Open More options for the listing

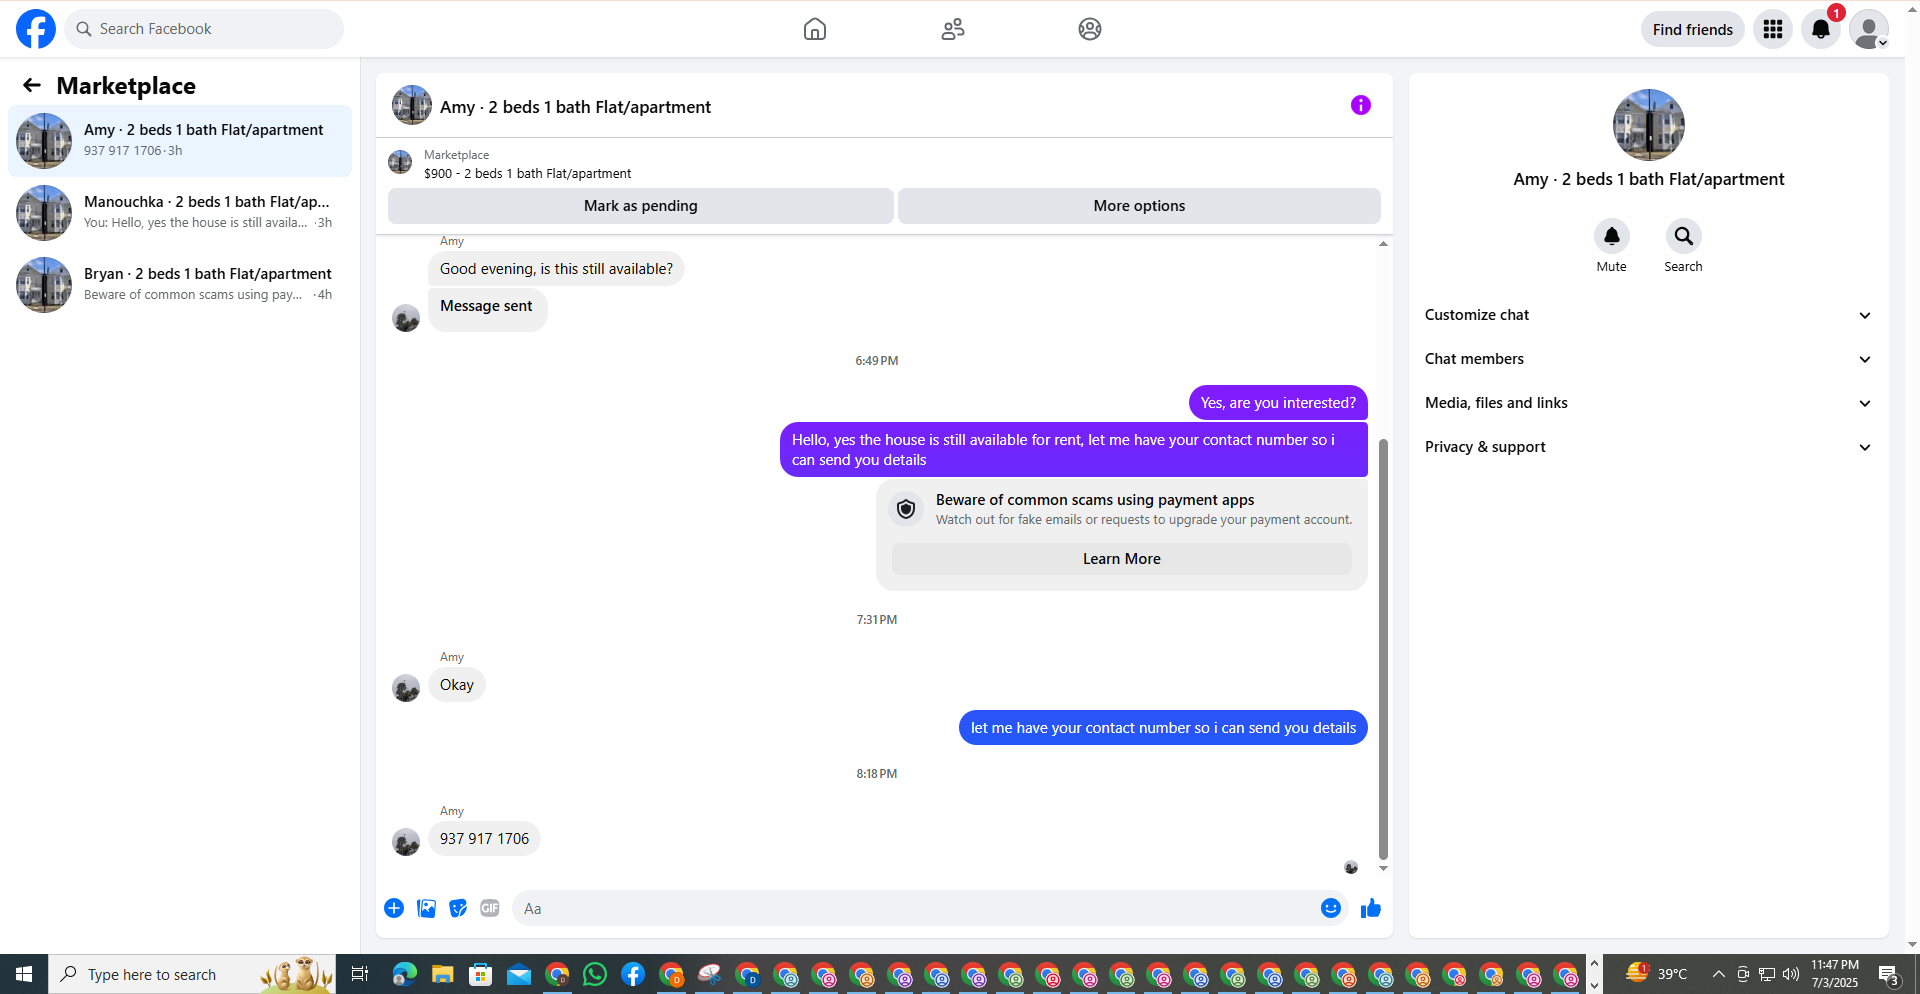1139,206
